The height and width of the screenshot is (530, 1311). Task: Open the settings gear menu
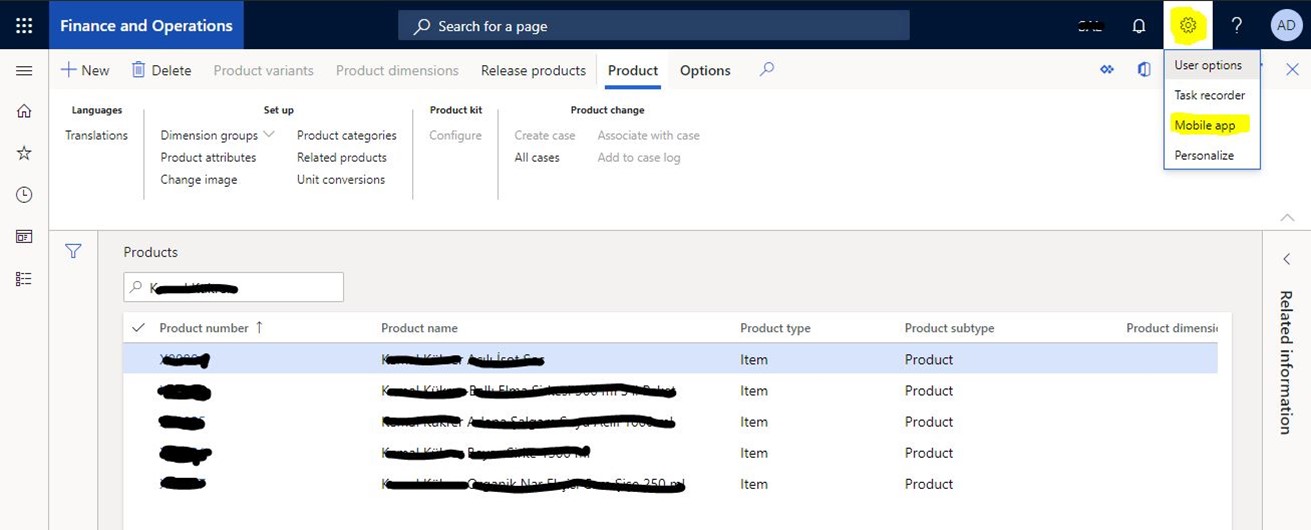(1188, 26)
